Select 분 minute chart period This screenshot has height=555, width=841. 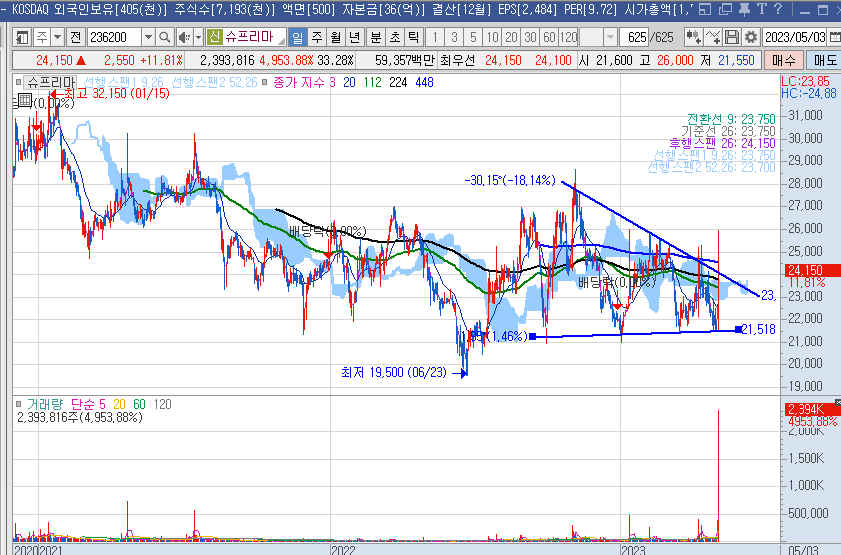[x=376, y=38]
